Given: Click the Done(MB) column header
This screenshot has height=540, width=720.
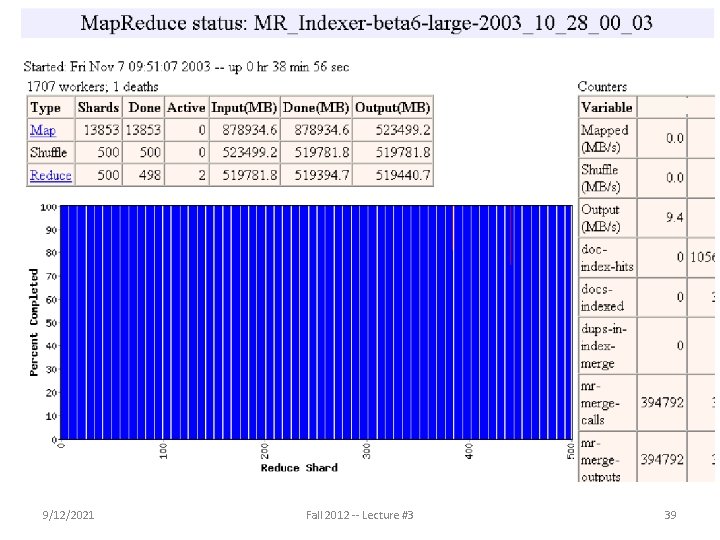Looking at the screenshot, I should click(316, 107).
